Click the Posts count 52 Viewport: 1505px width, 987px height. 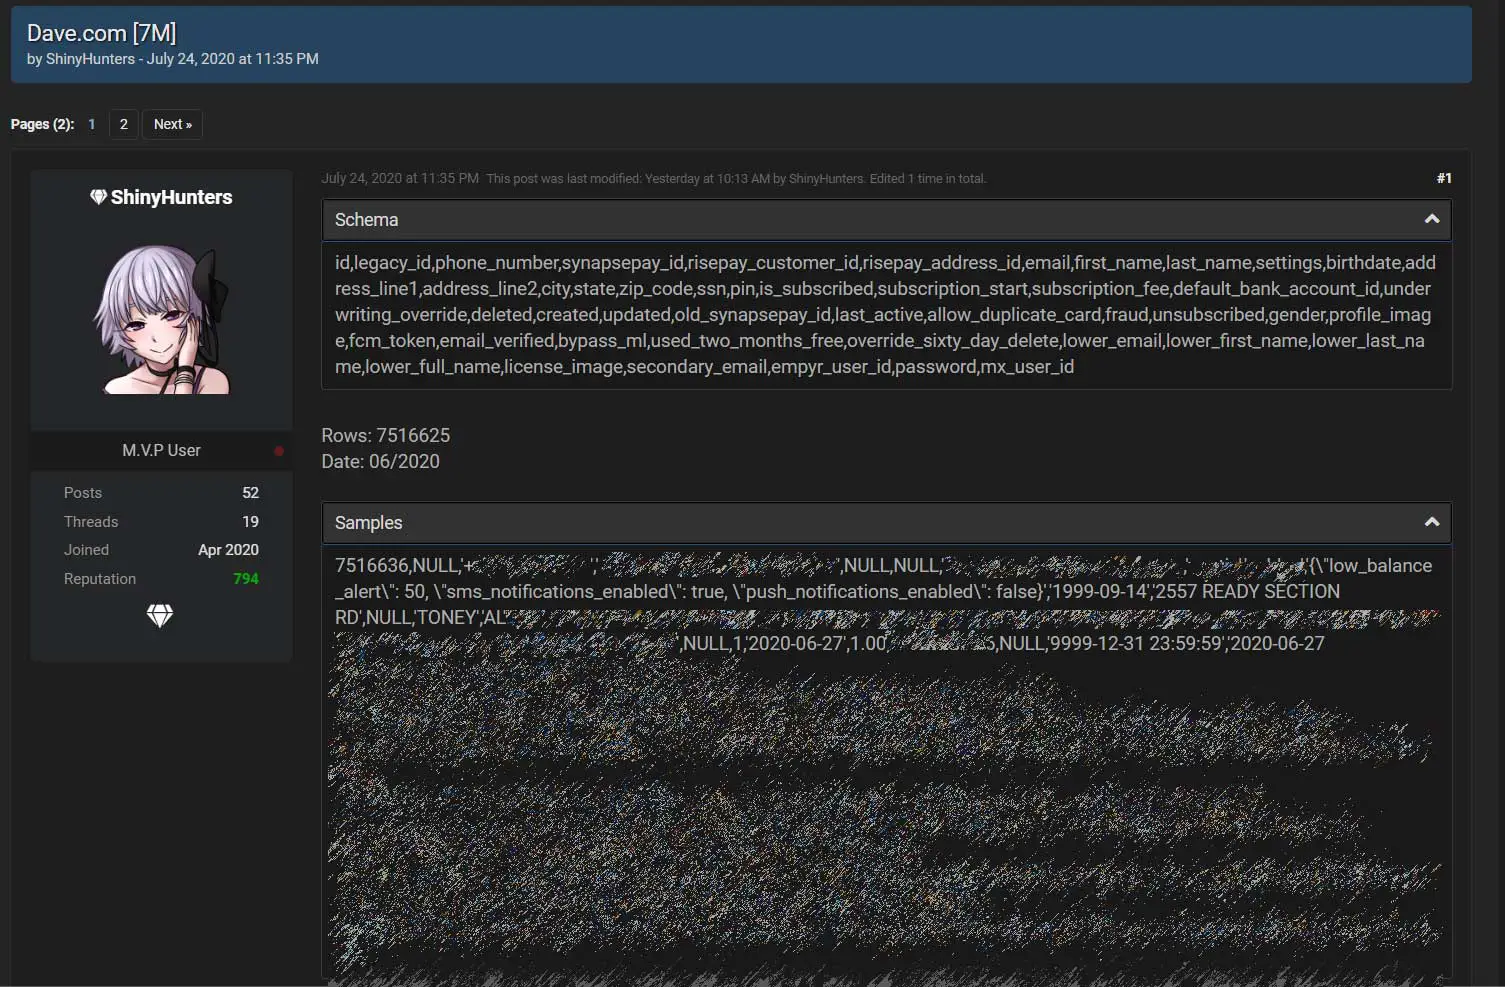250,493
